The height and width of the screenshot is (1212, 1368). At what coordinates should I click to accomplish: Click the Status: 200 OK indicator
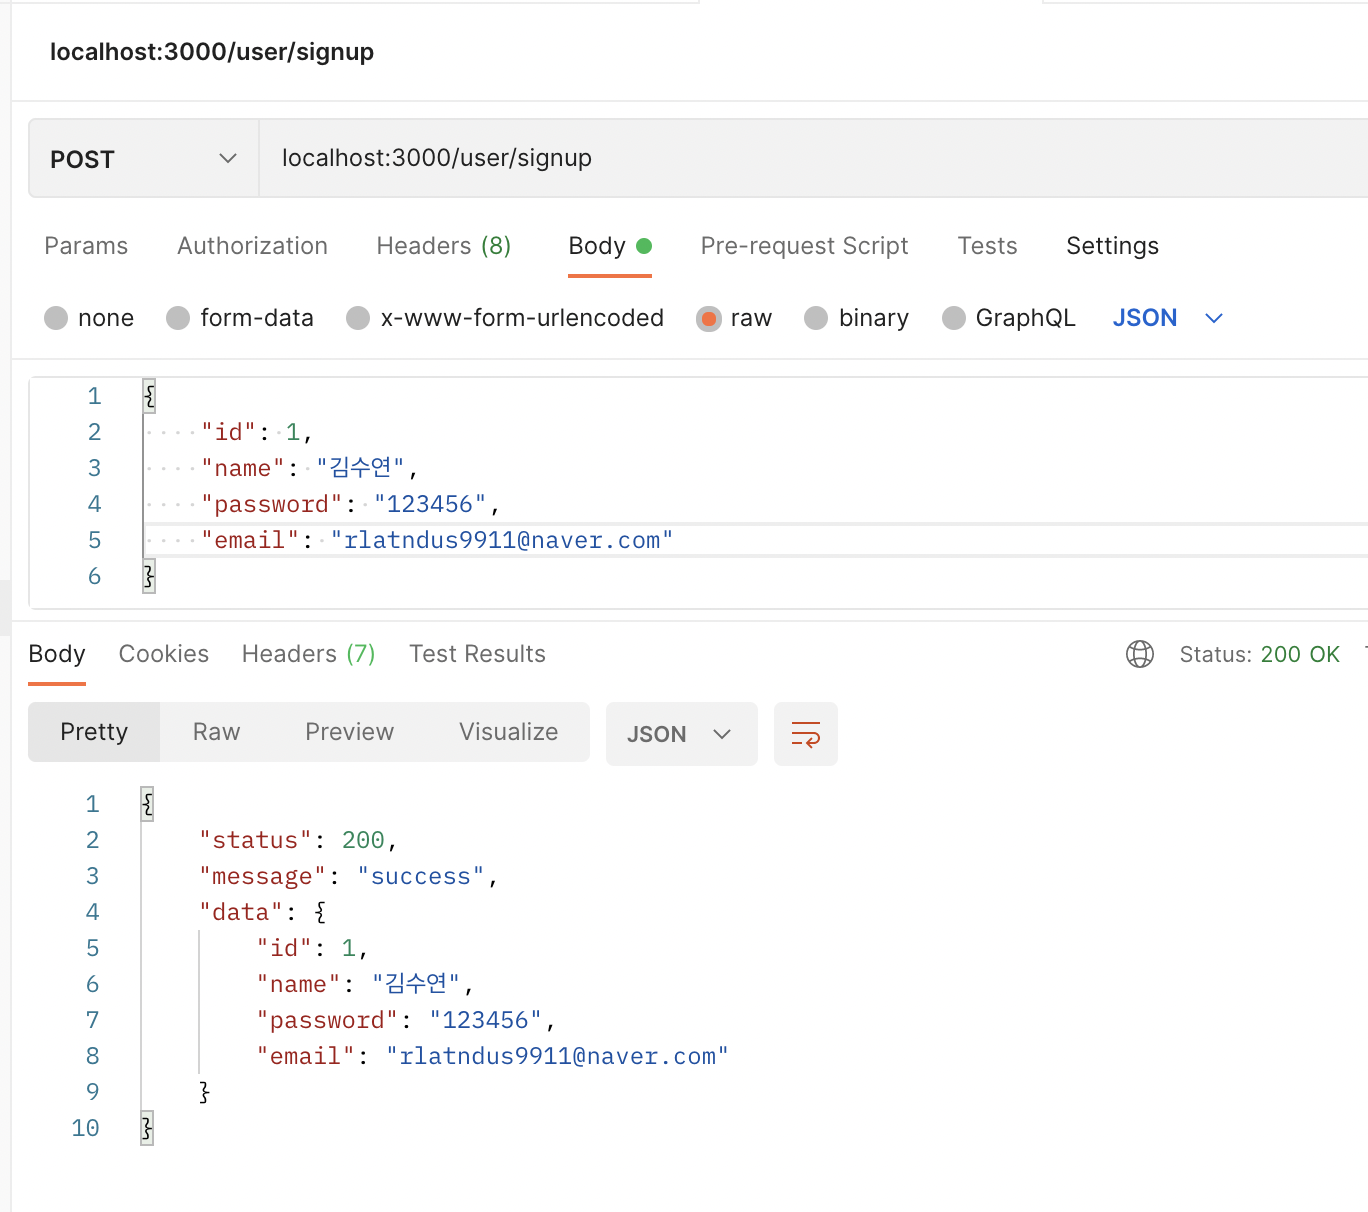pyautogui.click(x=1259, y=654)
